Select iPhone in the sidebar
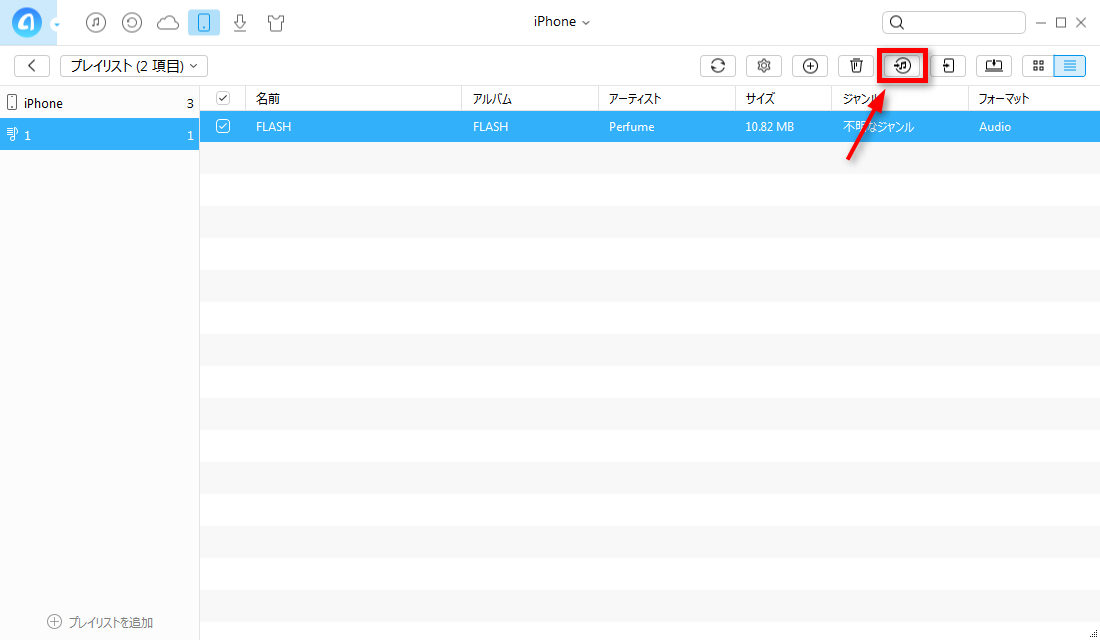 tap(100, 103)
